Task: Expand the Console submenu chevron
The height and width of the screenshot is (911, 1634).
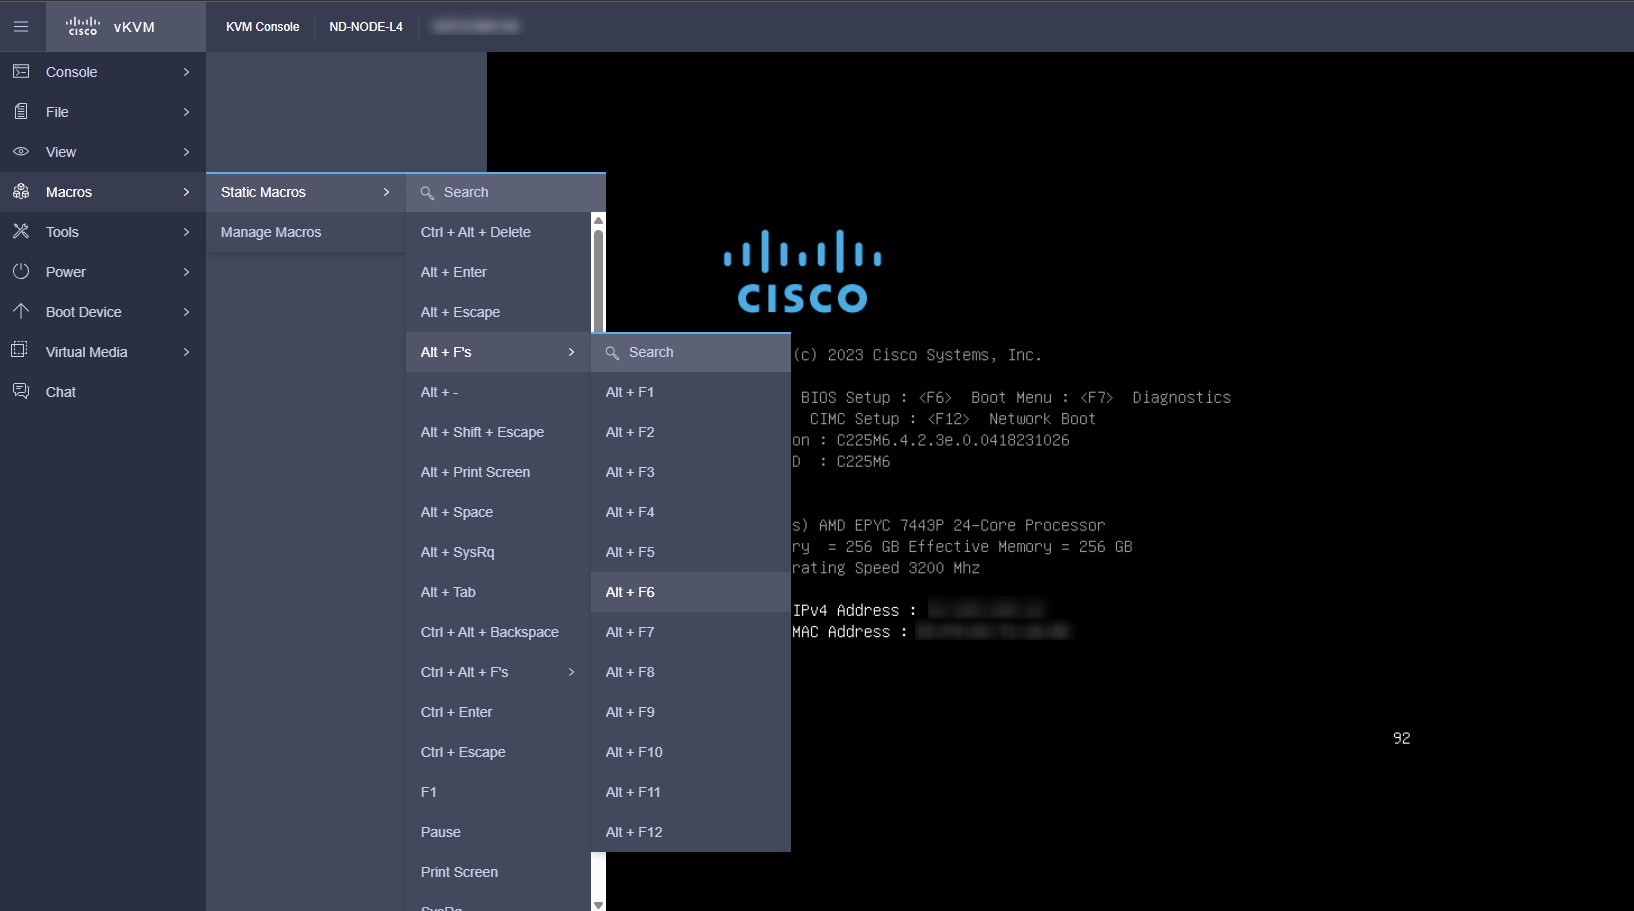Action: tap(186, 72)
